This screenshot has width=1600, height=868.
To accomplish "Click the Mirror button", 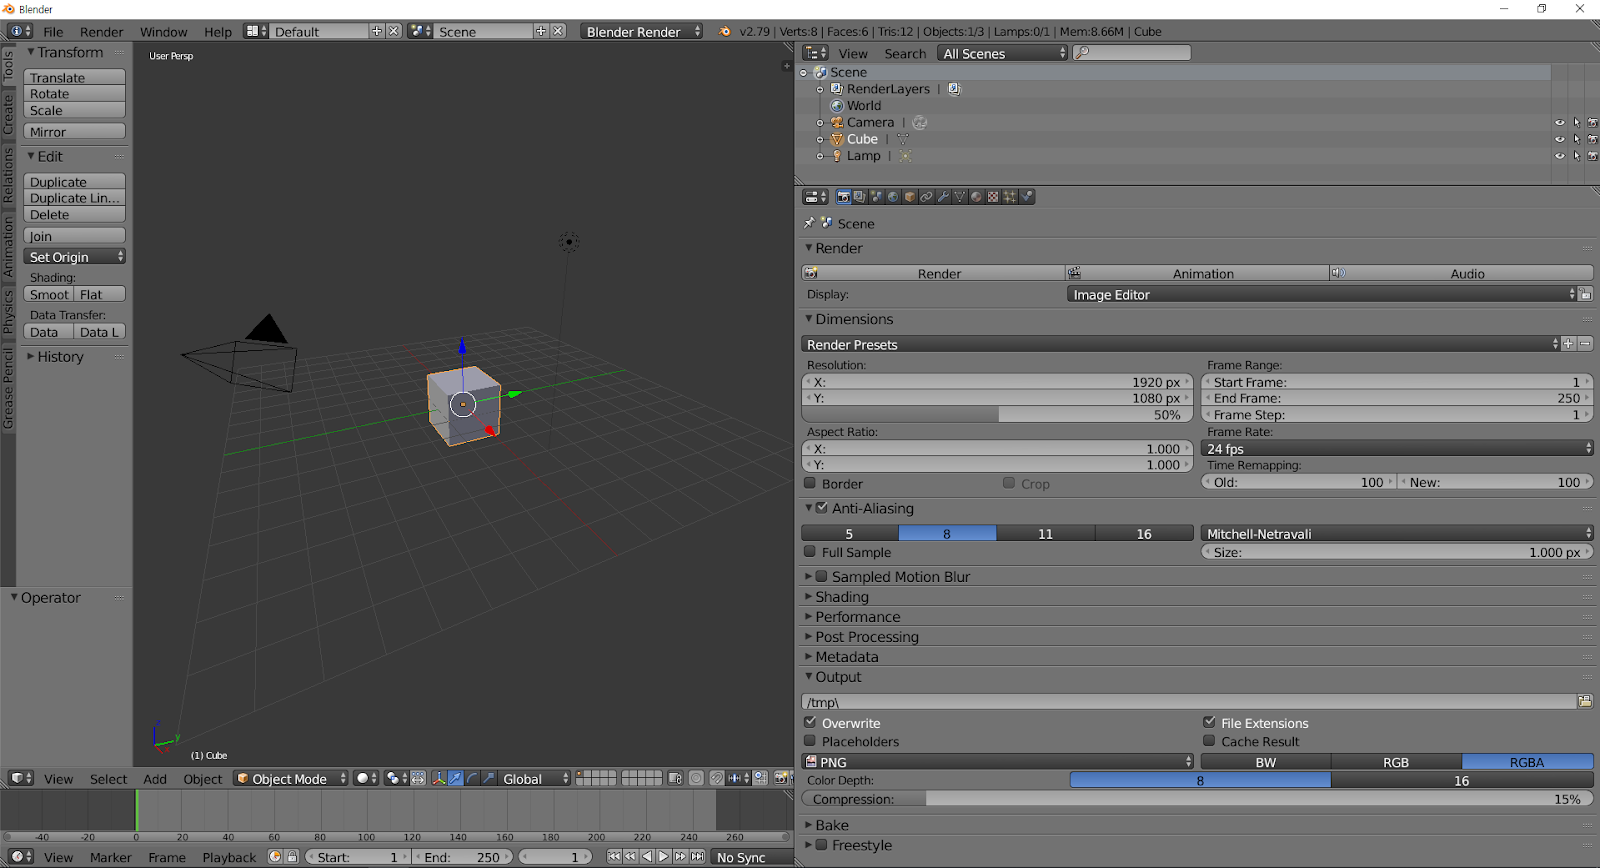I will (75, 132).
